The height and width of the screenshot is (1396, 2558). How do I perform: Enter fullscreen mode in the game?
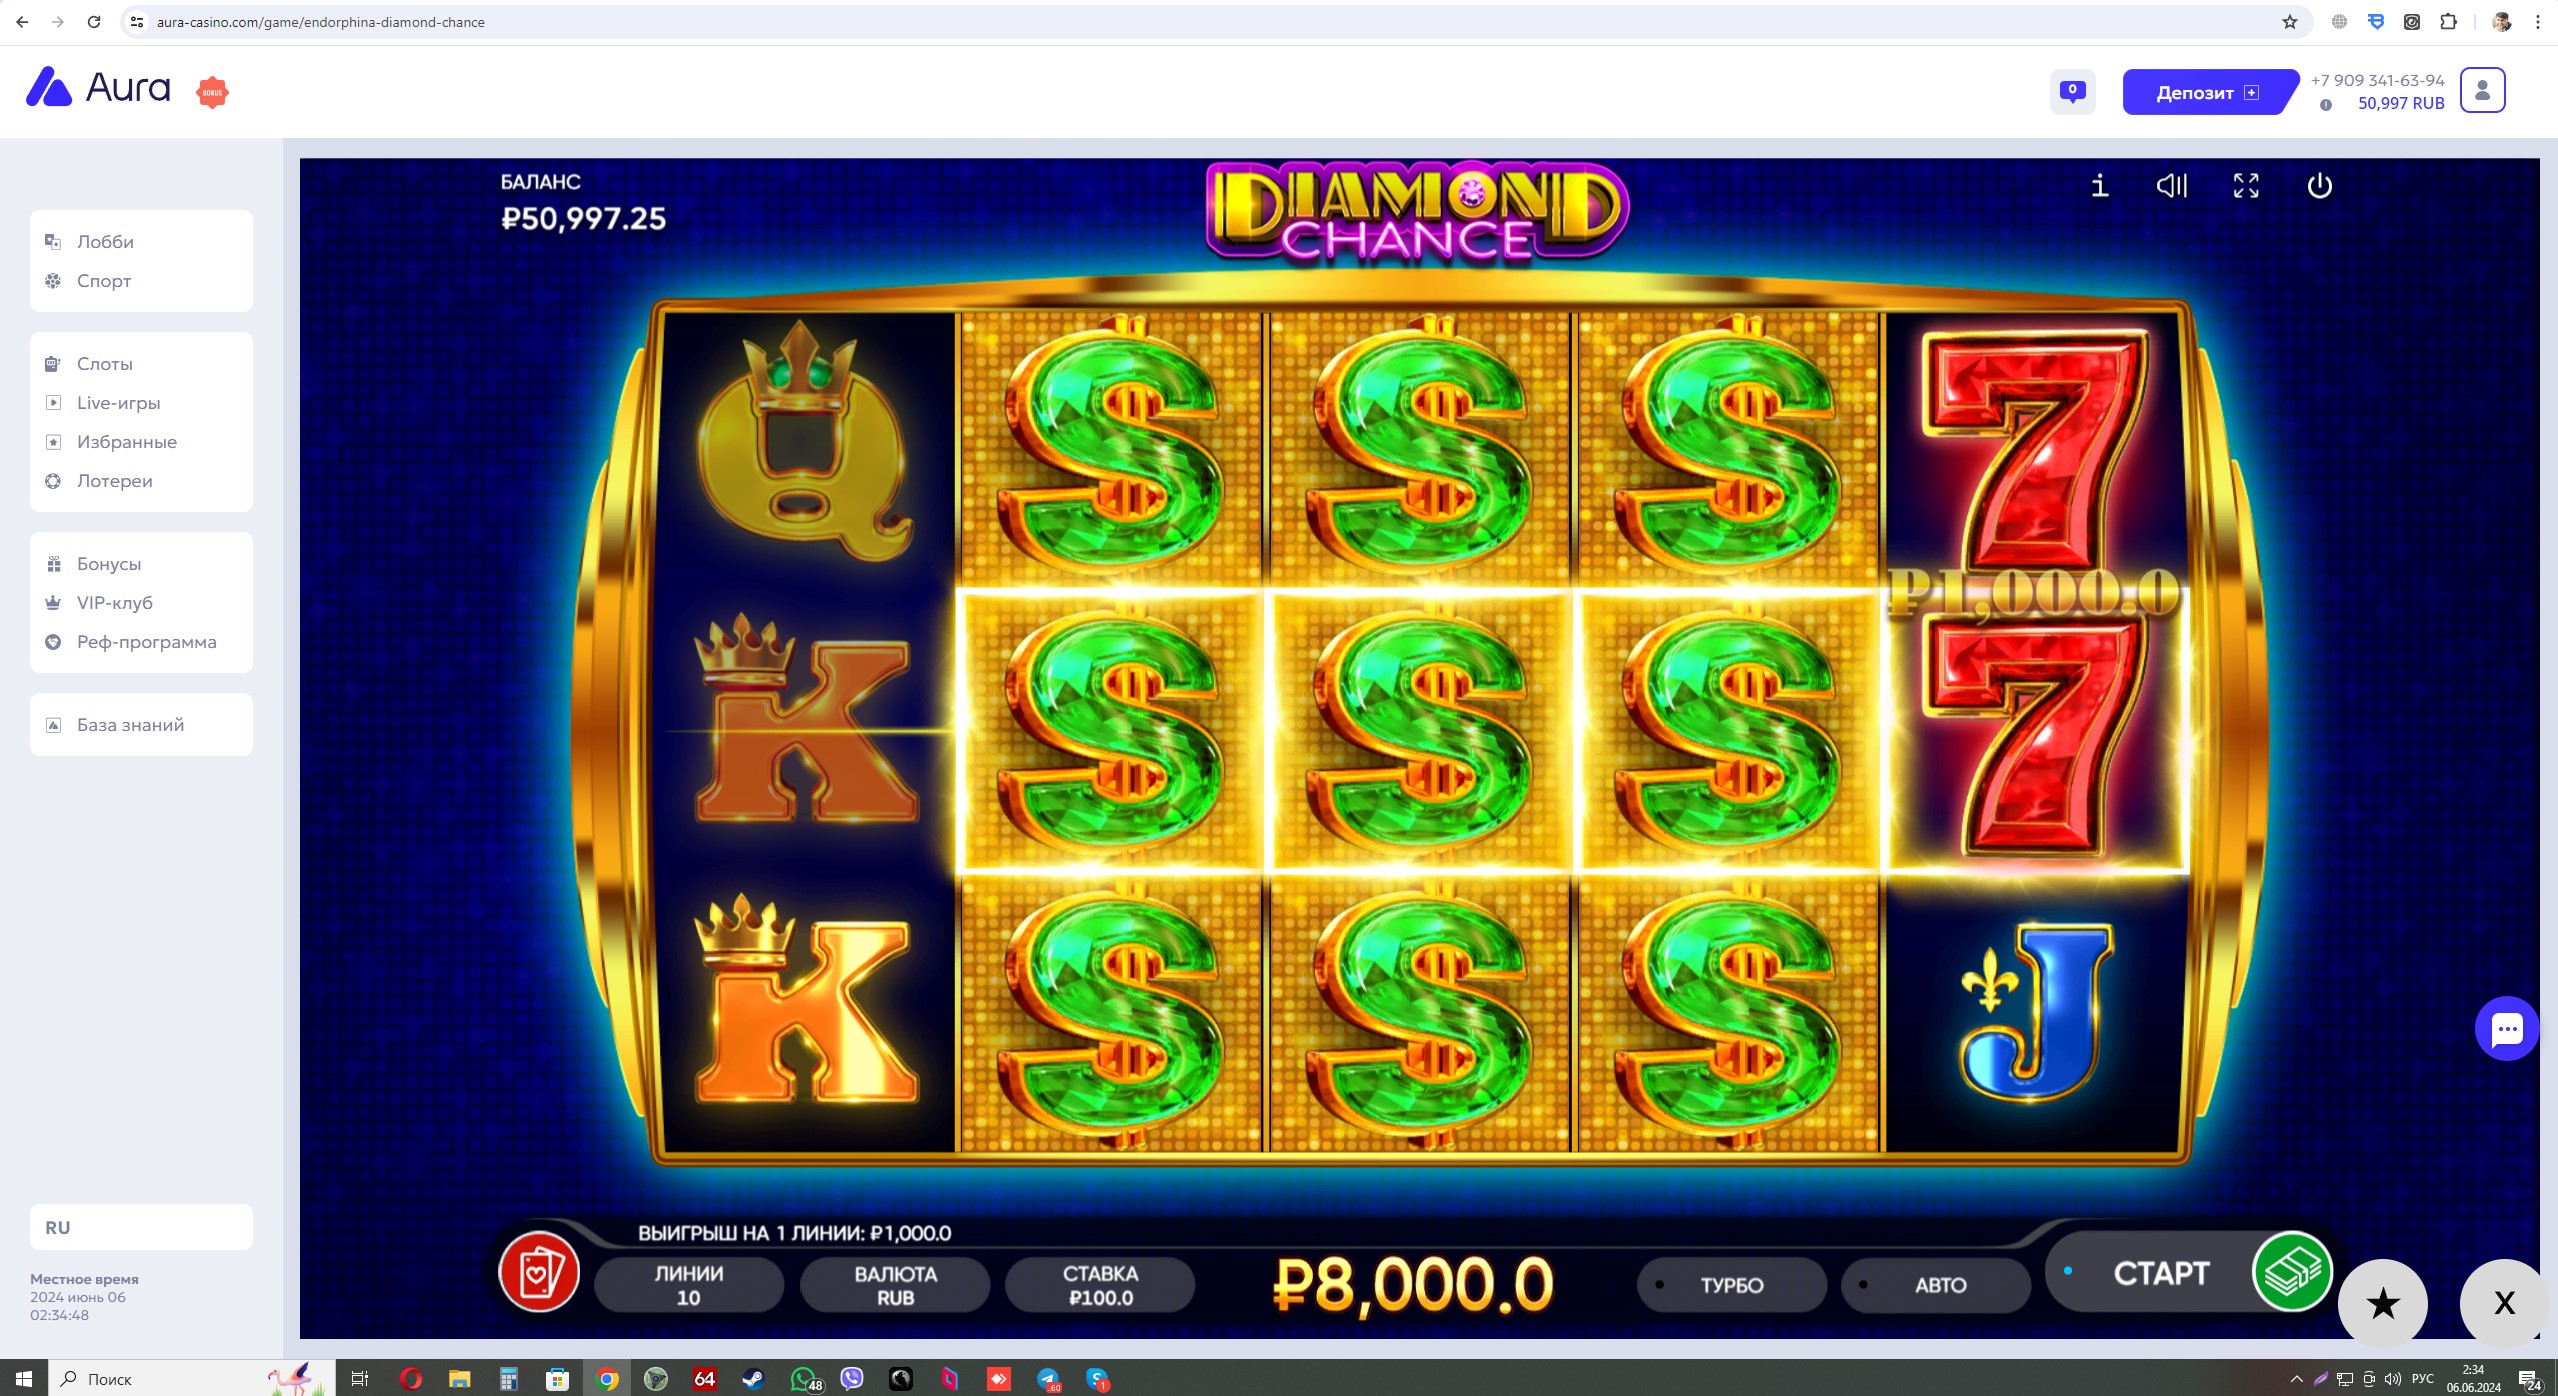2246,186
